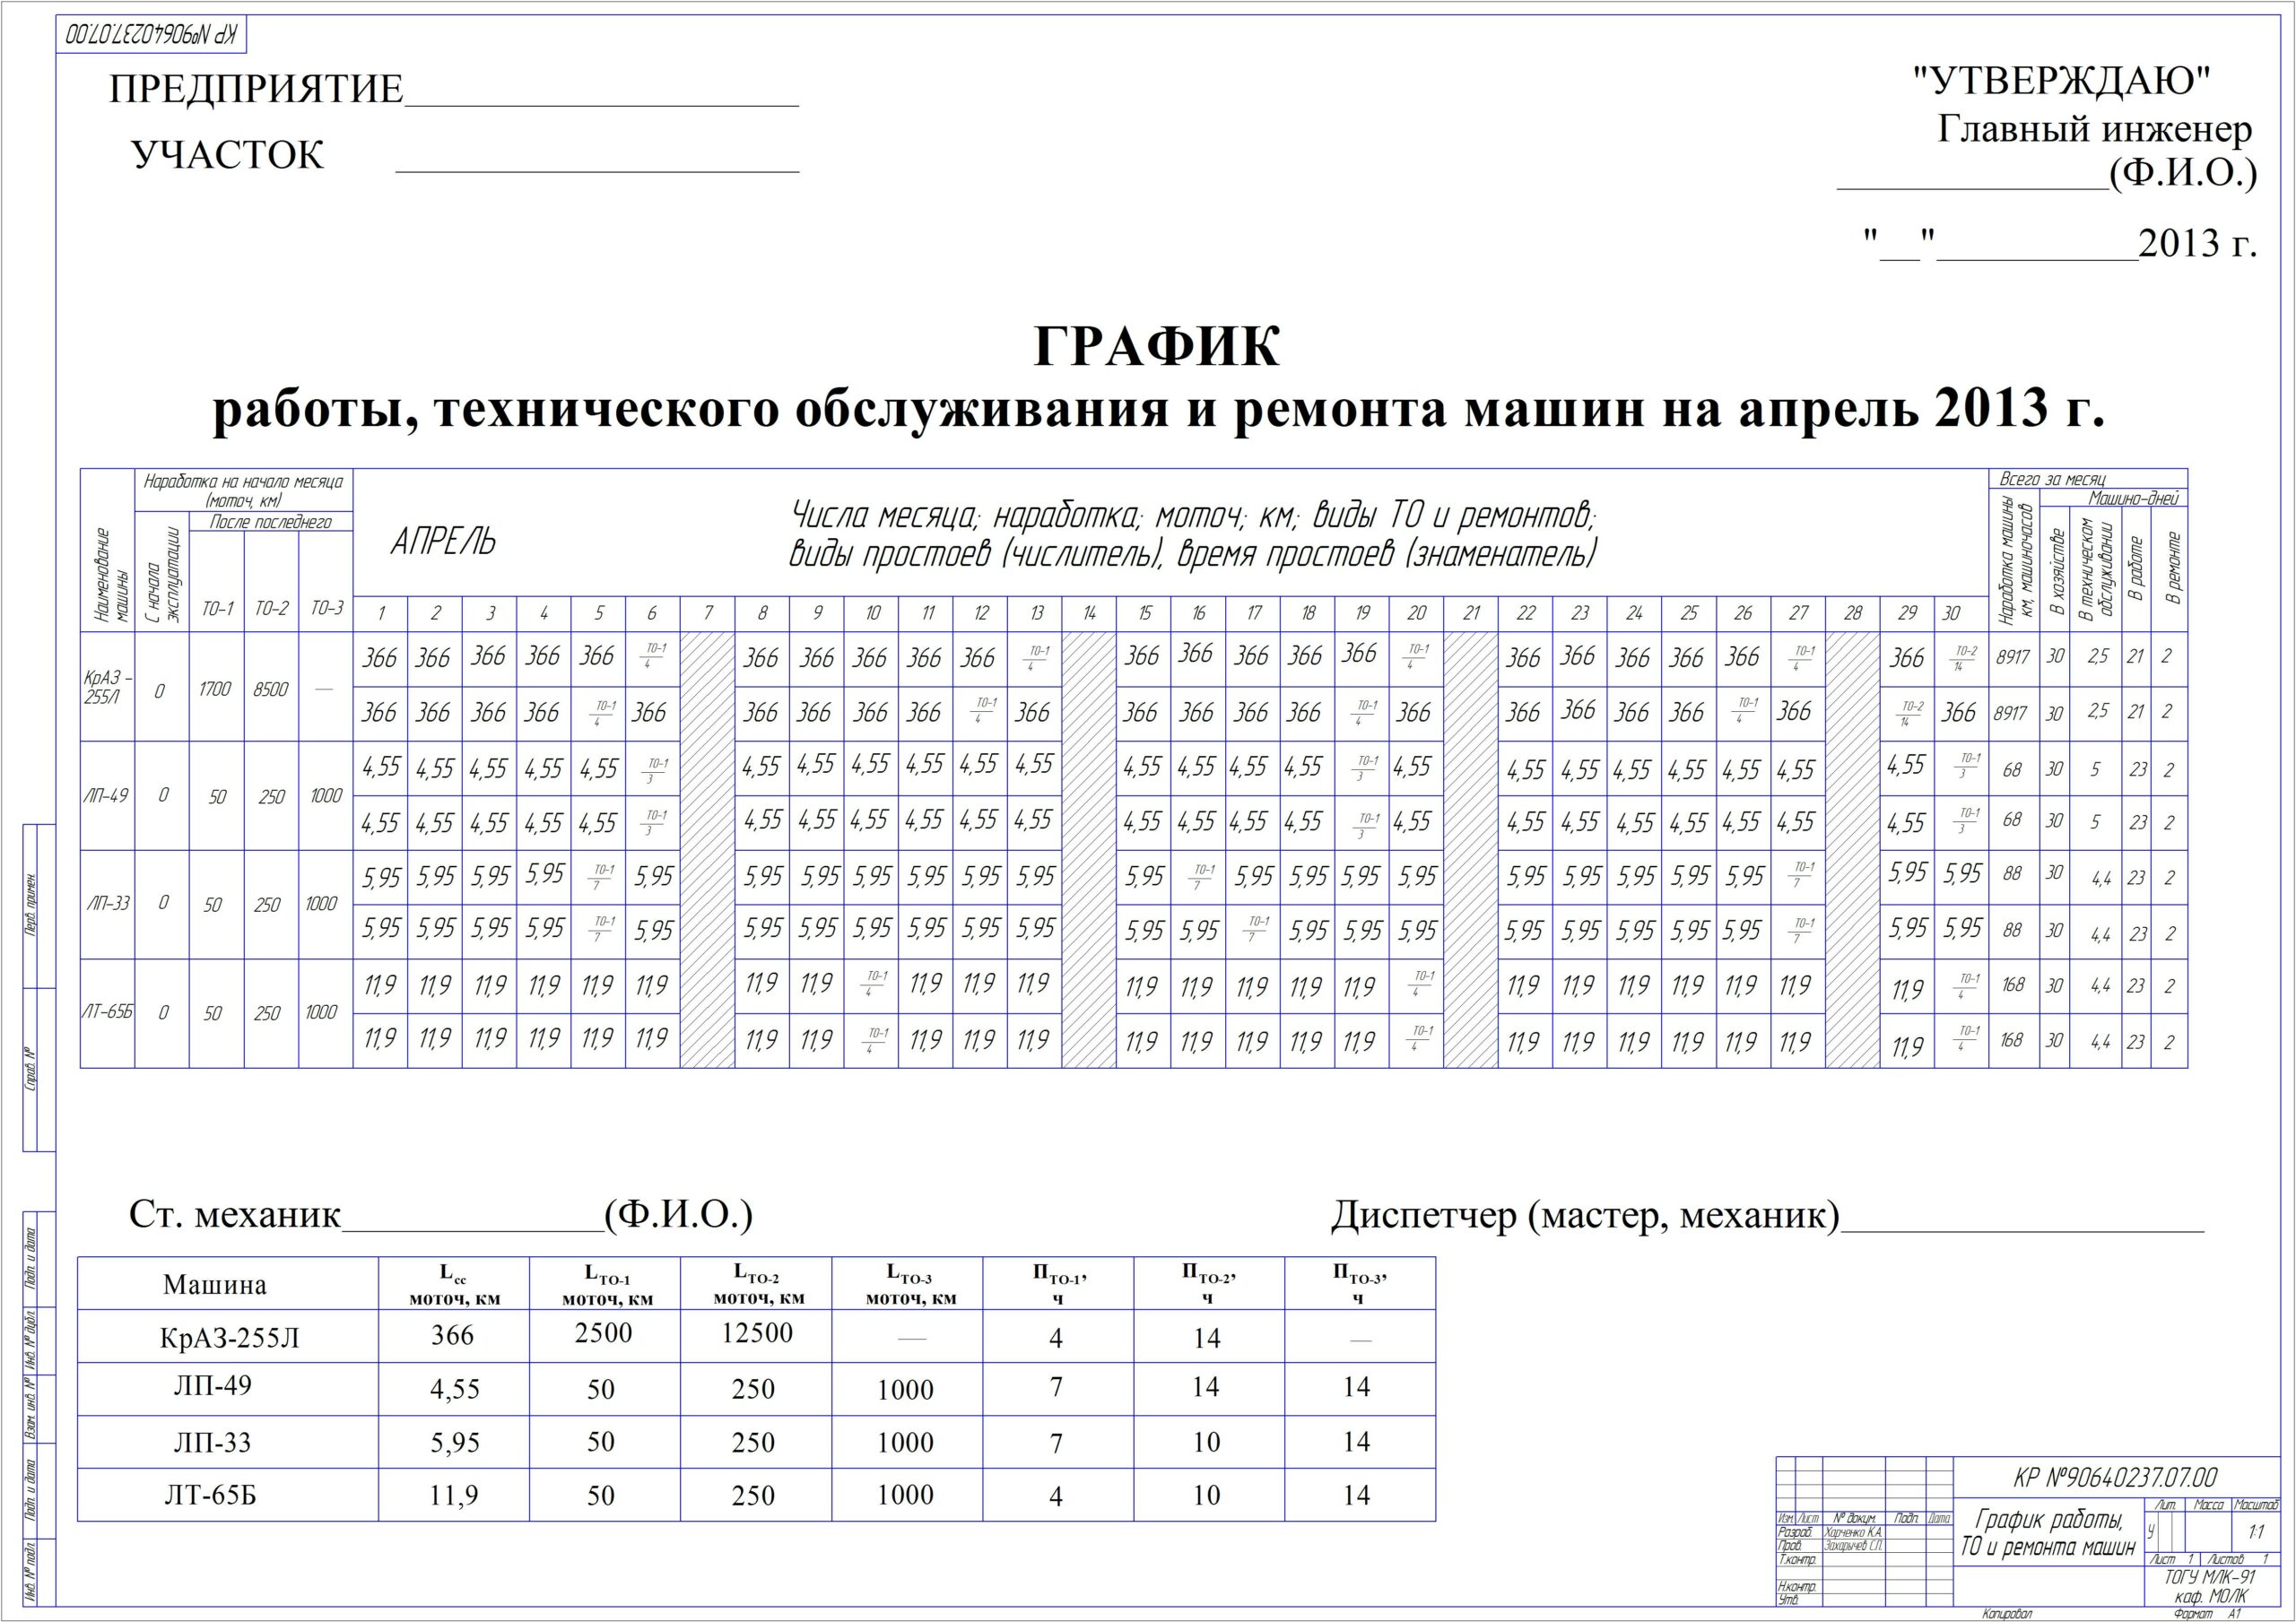The height and width of the screenshot is (1622, 2296).
Task: Click "Машина" header in lower table
Action: coord(215,1285)
